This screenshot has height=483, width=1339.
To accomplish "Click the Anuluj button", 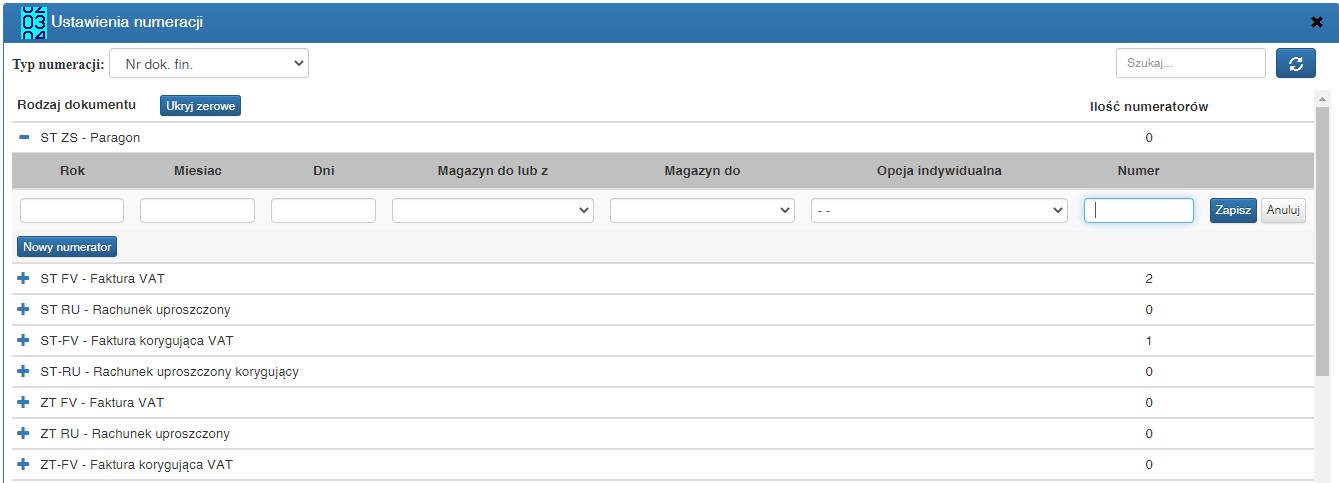I will pos(1283,210).
